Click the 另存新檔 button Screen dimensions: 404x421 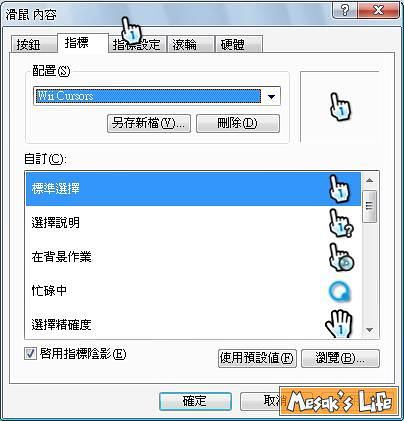point(149,123)
